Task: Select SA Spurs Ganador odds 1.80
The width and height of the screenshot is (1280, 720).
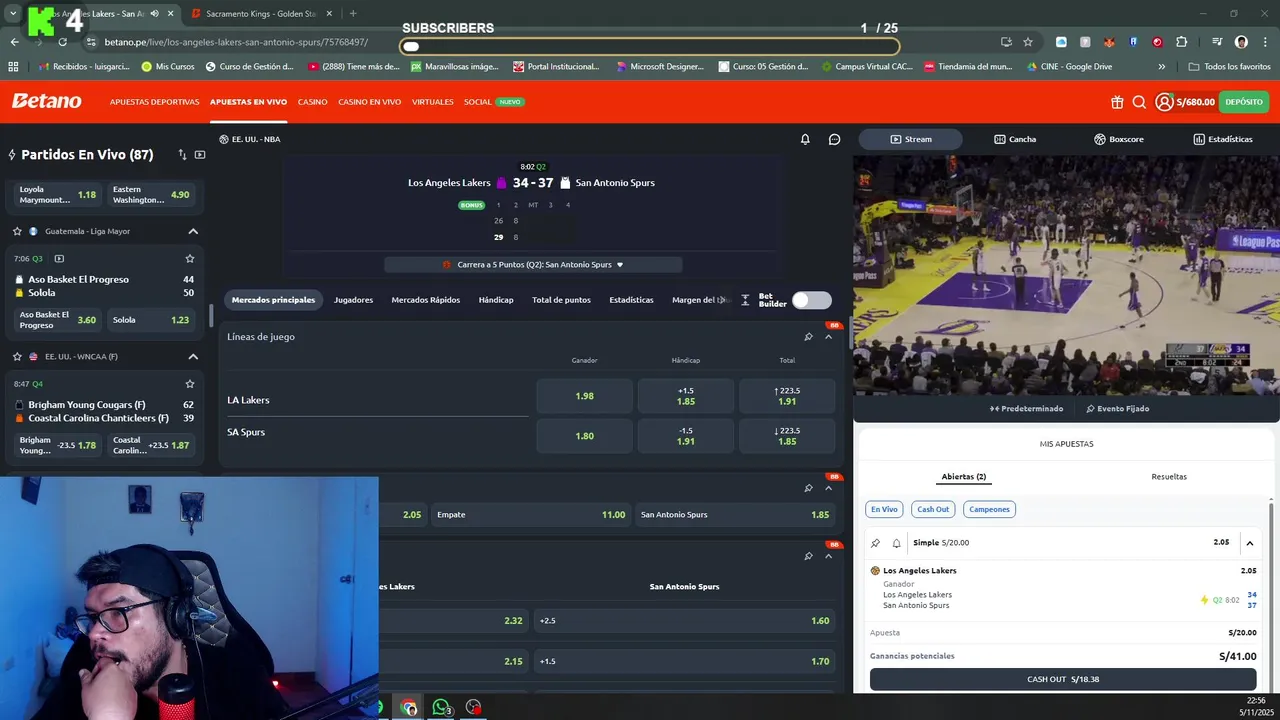Action: click(584, 436)
